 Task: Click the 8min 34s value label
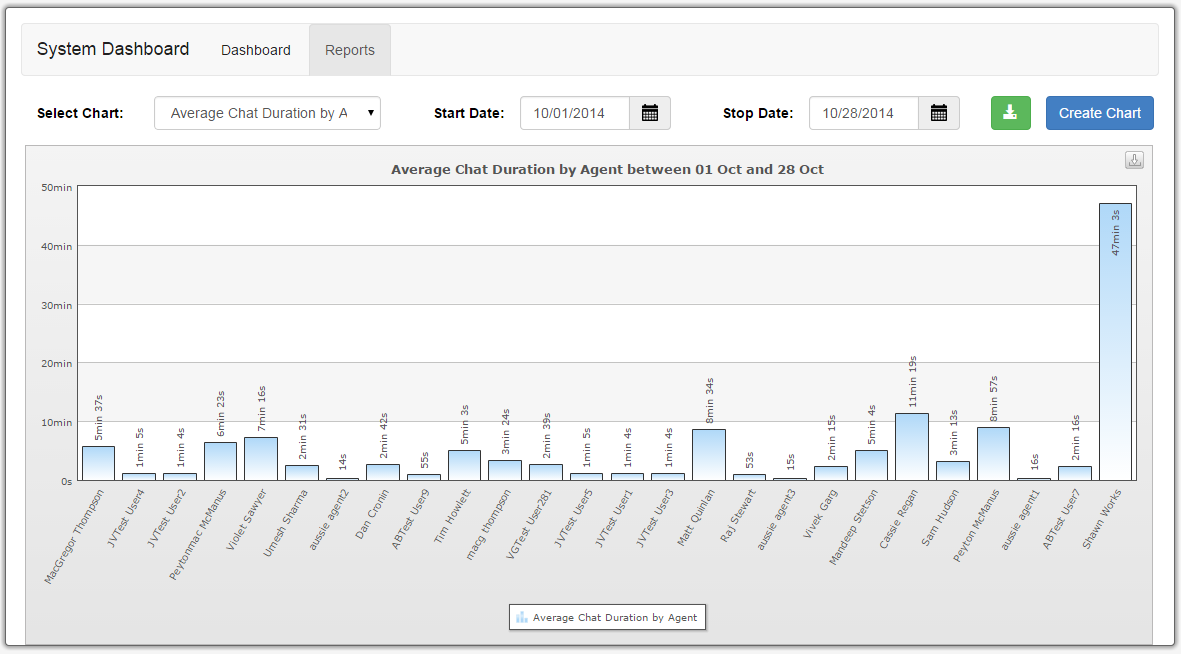click(x=710, y=401)
